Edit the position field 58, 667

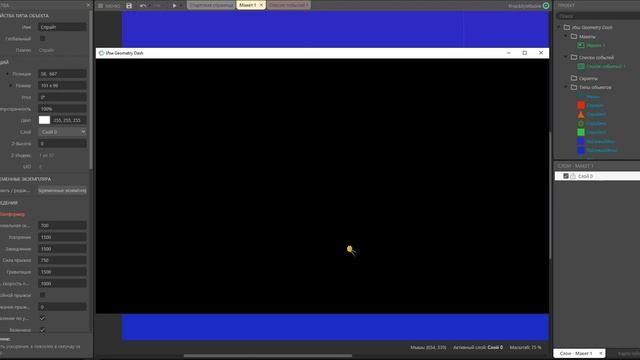[x=62, y=74]
